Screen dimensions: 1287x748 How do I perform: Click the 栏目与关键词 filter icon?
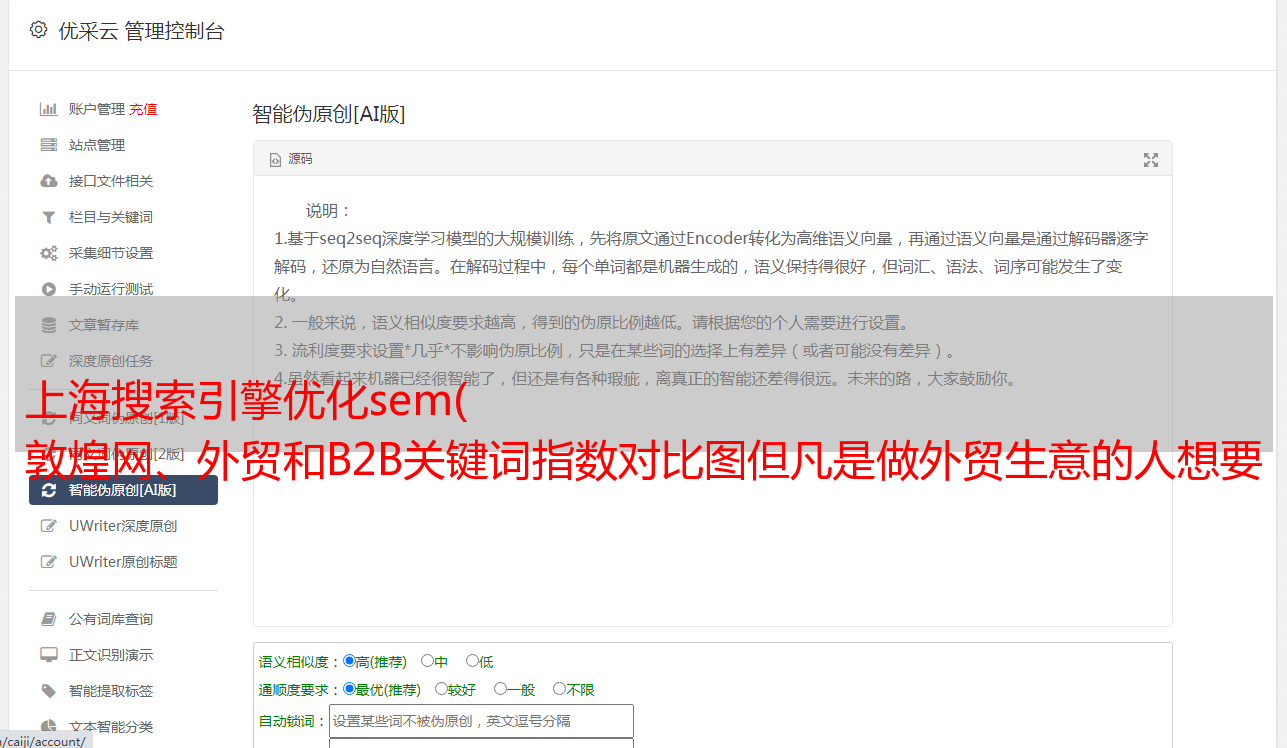(48, 217)
